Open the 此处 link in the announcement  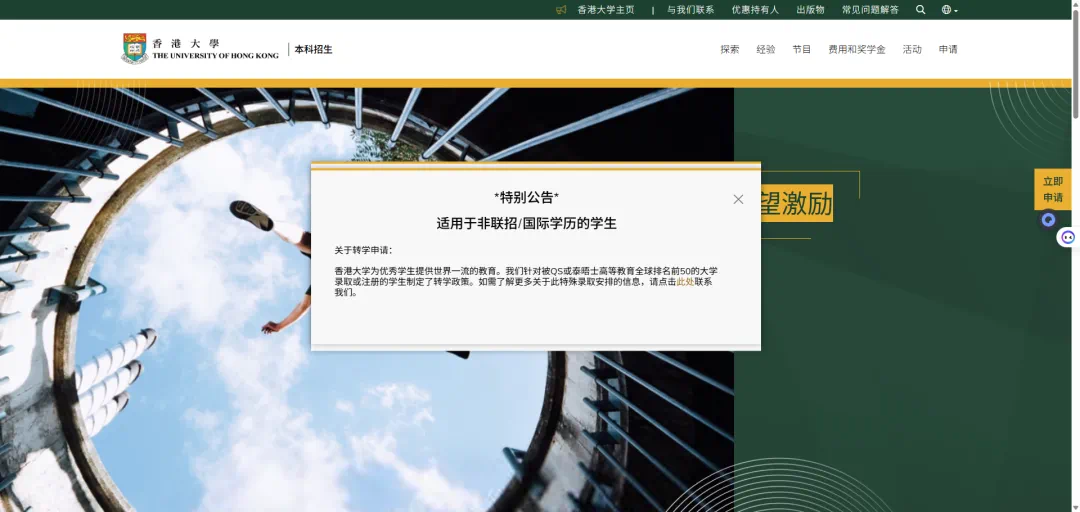point(685,282)
